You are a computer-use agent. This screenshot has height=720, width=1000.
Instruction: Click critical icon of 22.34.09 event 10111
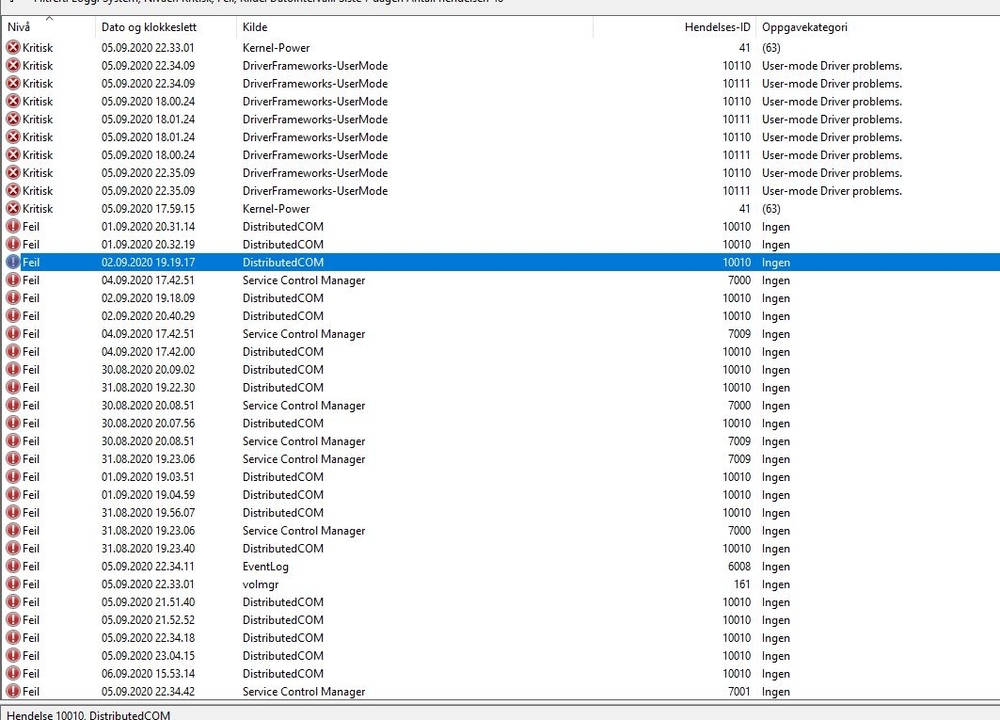13,83
